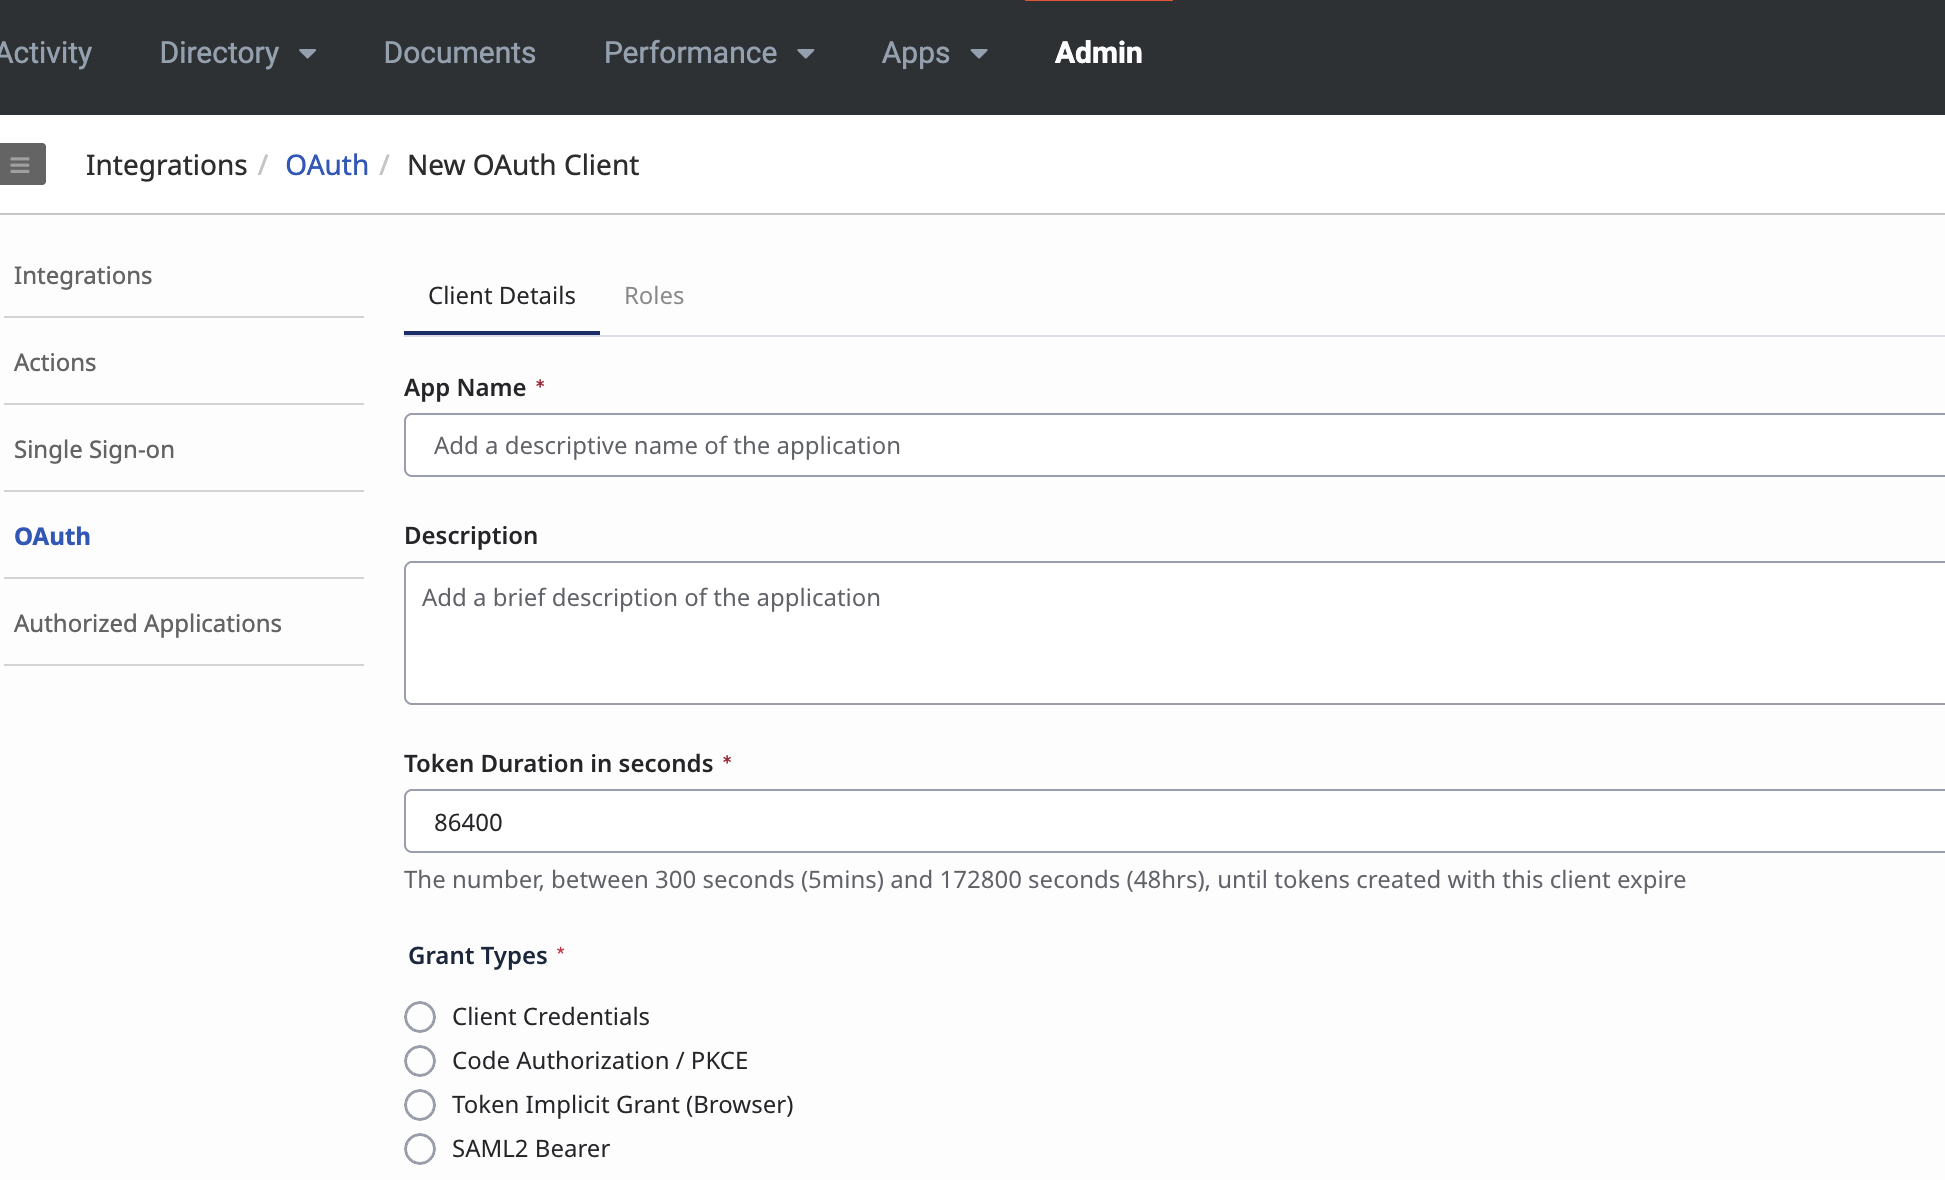Click the OAuth breadcrumb link
The height and width of the screenshot is (1180, 1945).
[327, 165]
